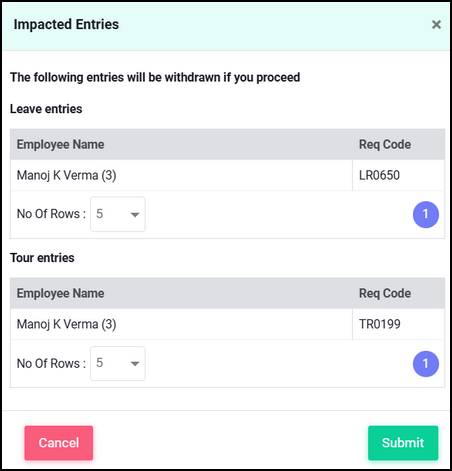Close the Impacted Entries dialog
This screenshot has height=471, width=452.
[436, 24]
